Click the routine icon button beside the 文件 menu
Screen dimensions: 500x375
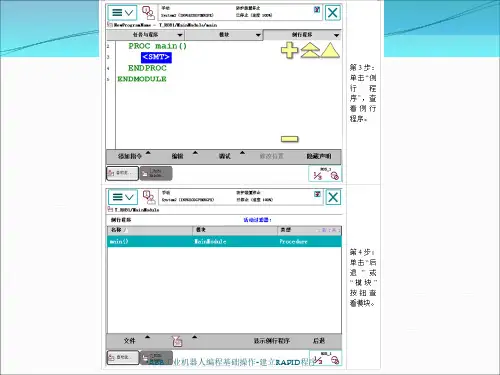click(177, 341)
